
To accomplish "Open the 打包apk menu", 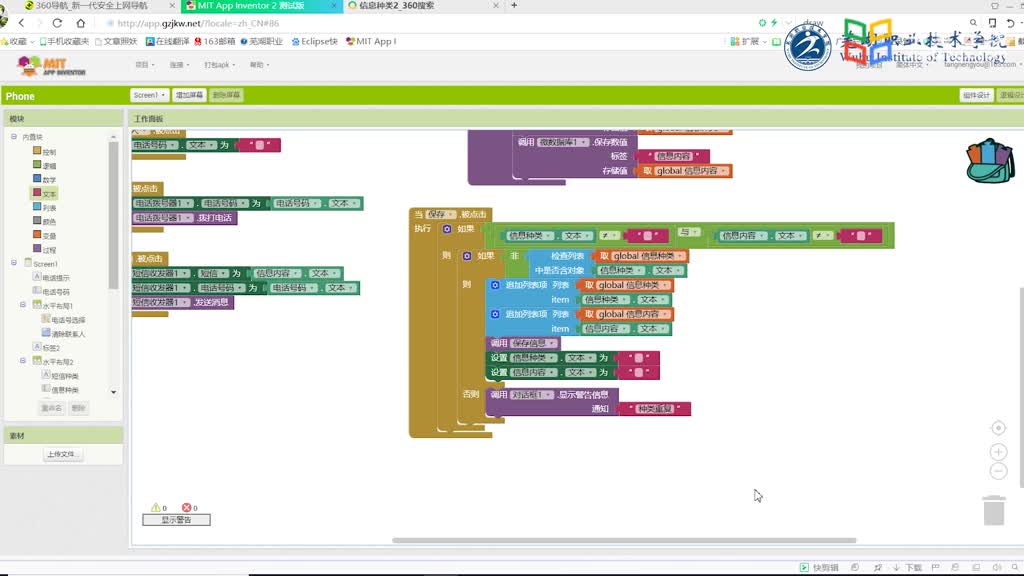I will (219, 65).
